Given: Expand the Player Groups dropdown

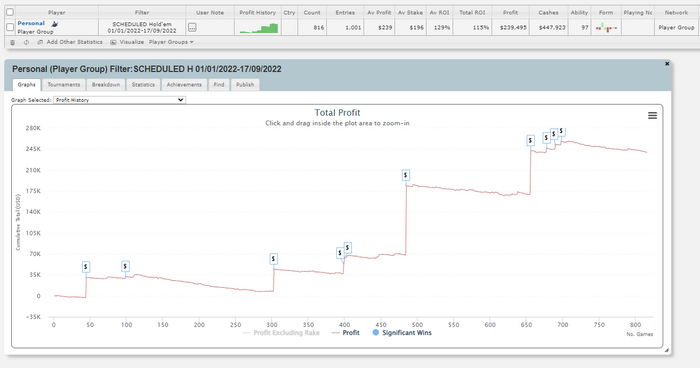Looking at the screenshot, I should (x=171, y=42).
